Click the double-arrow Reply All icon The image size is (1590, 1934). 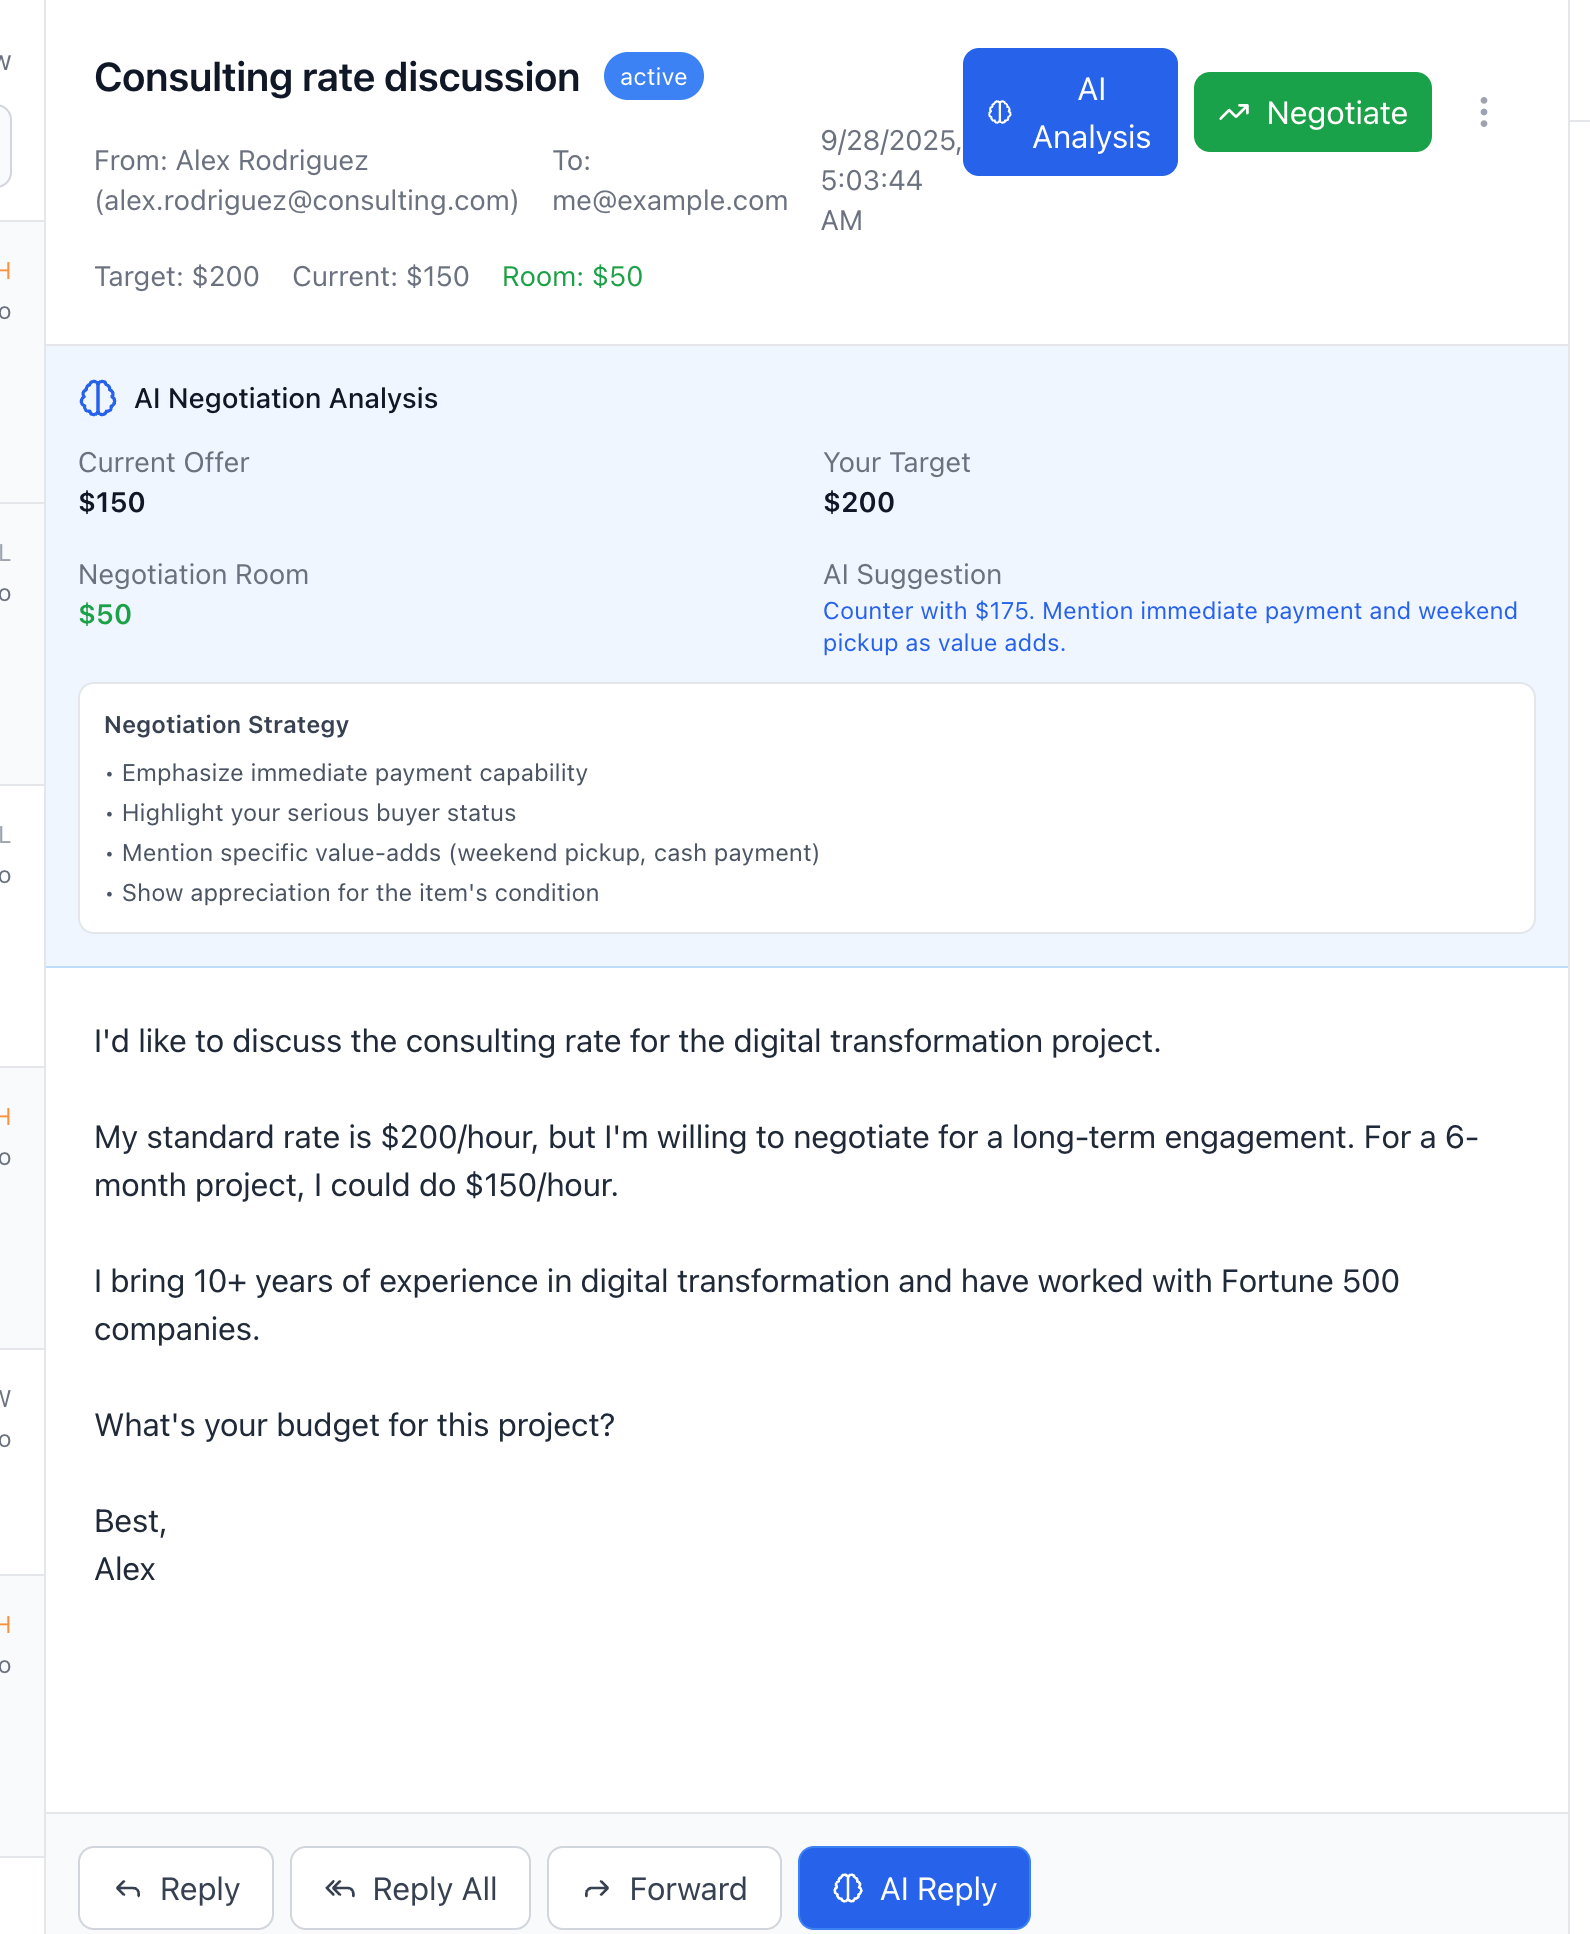click(x=340, y=1889)
